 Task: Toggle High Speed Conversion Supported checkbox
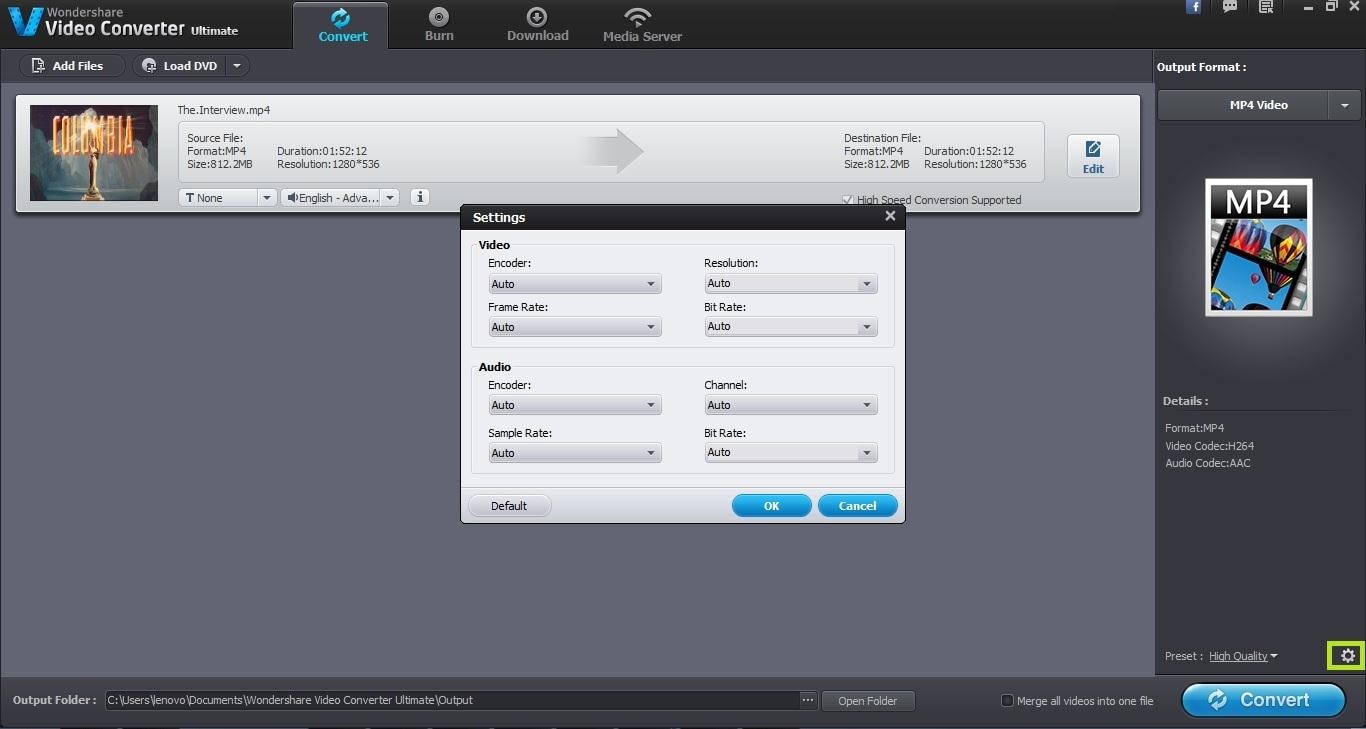pyautogui.click(x=848, y=200)
